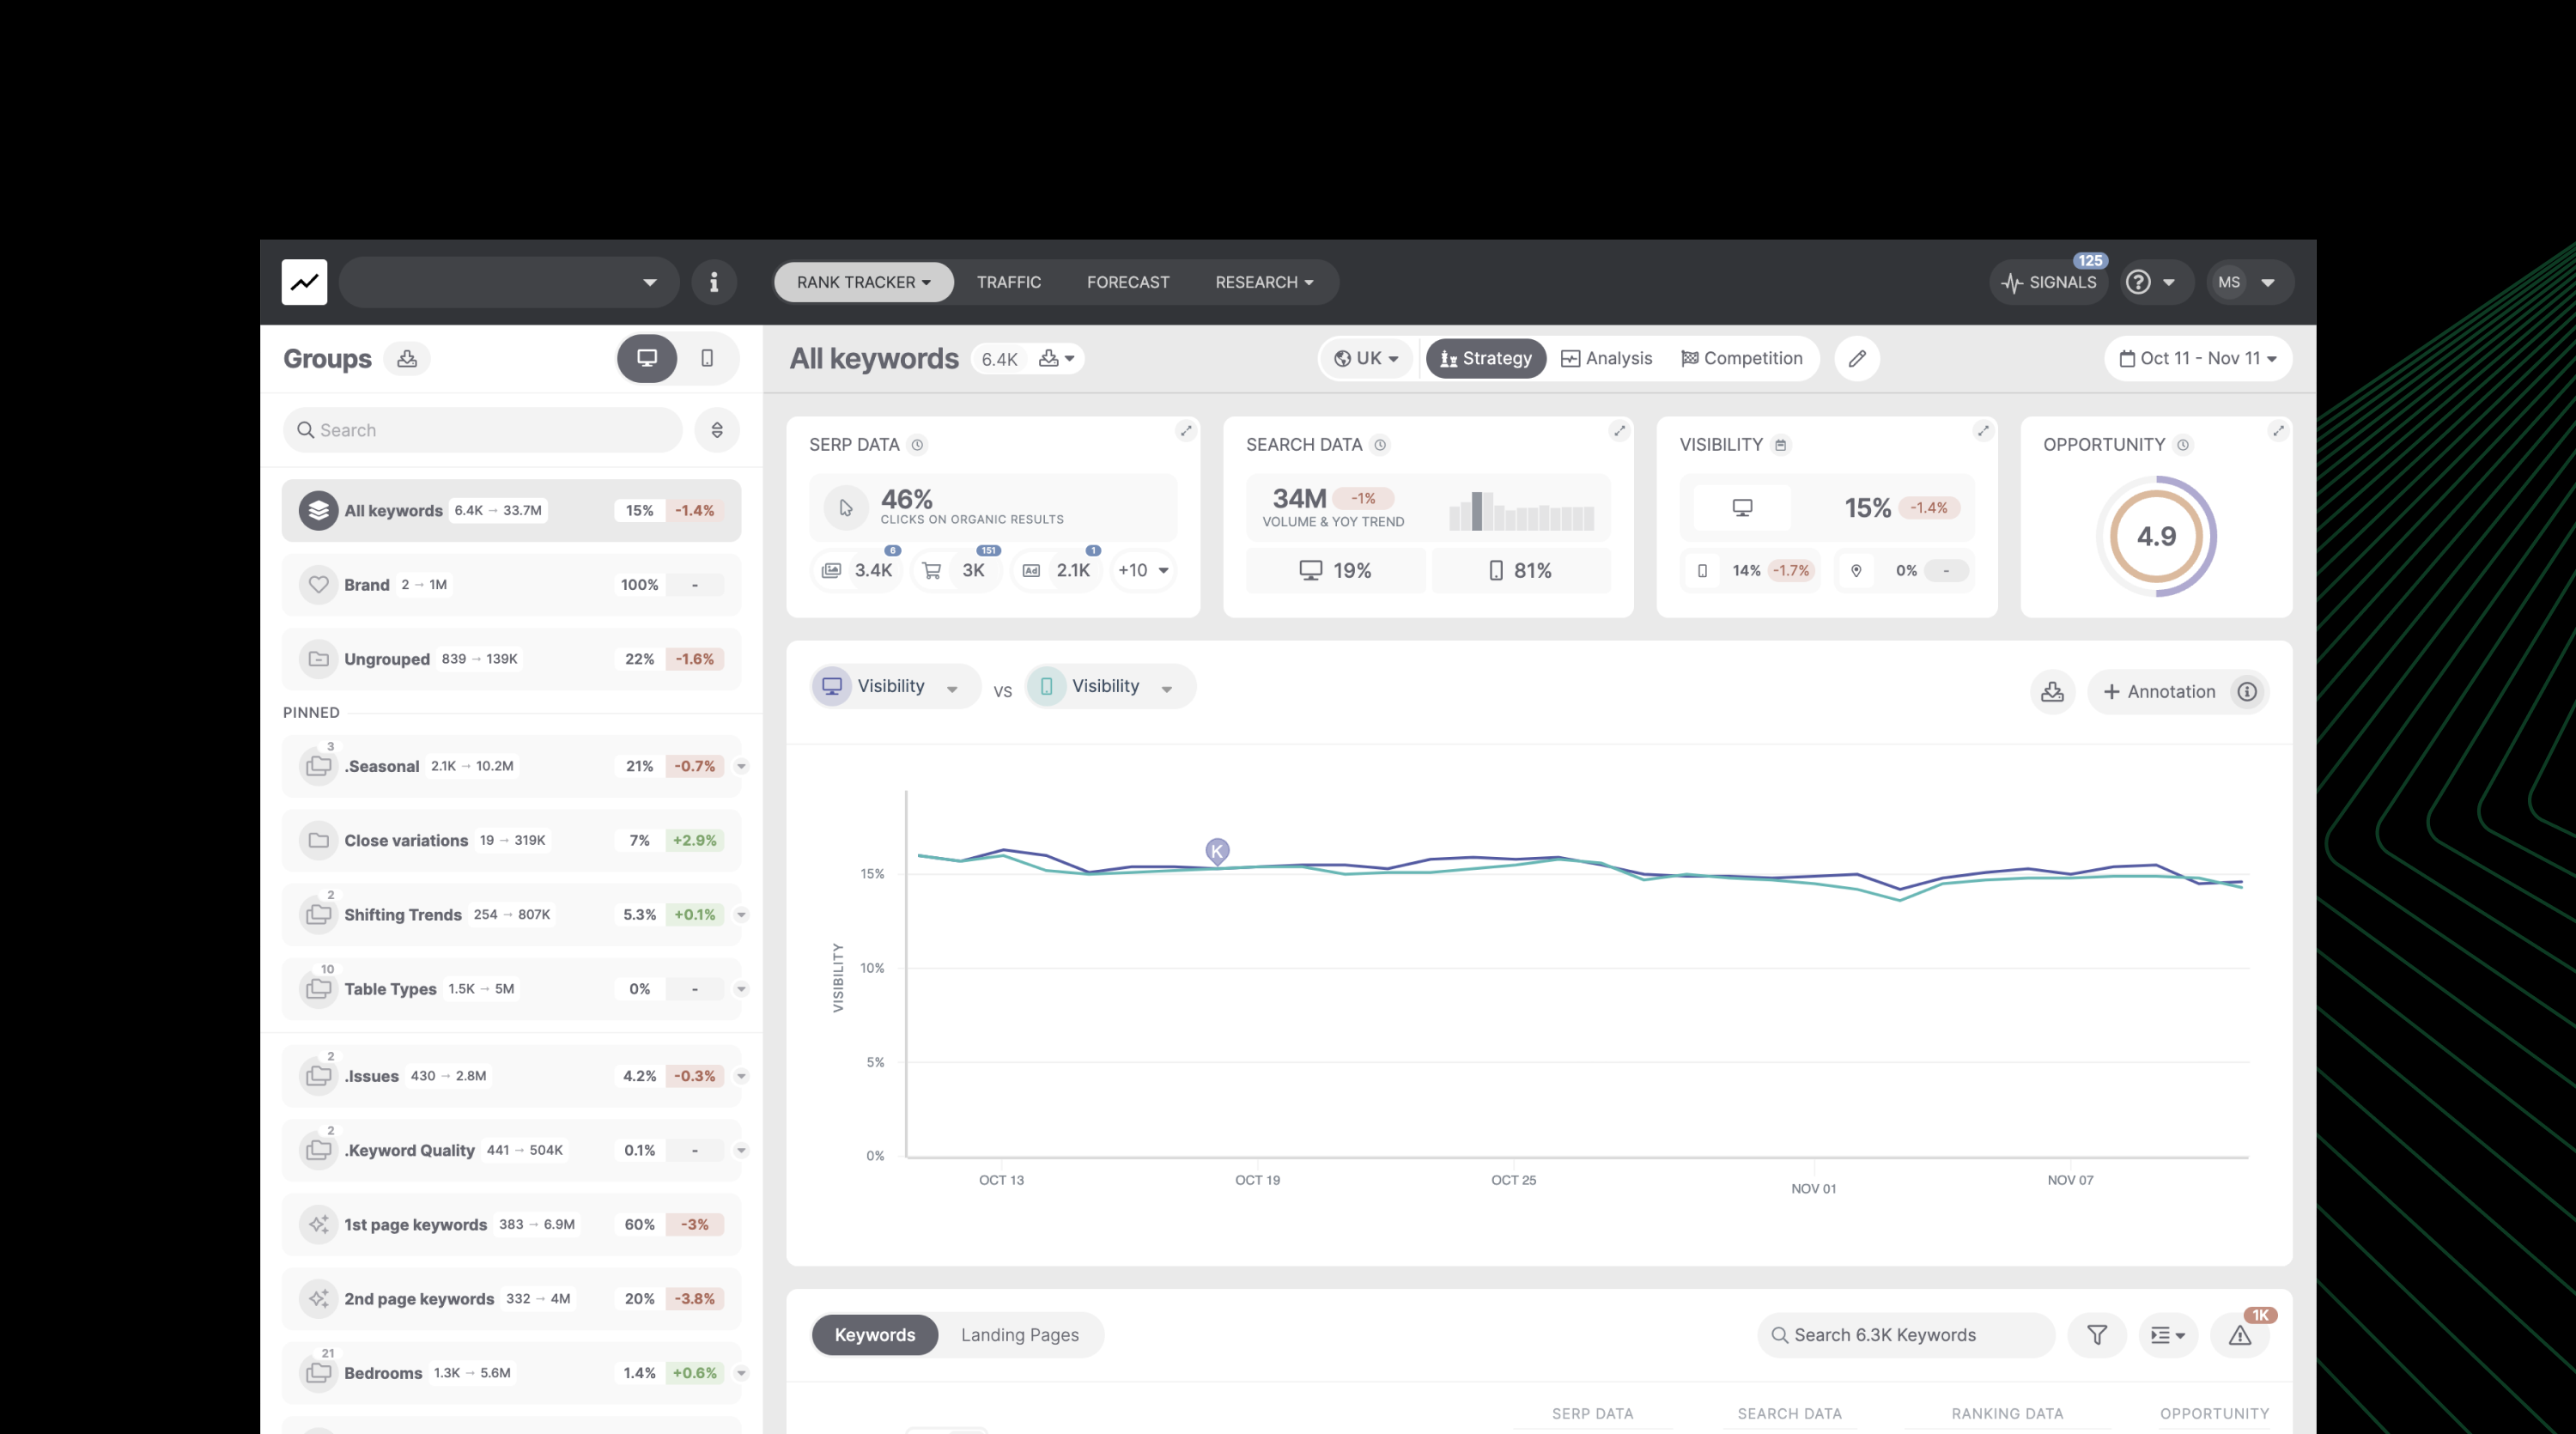The height and width of the screenshot is (1434, 2576).
Task: Click the K annotation marker on chart
Action: [1217, 851]
